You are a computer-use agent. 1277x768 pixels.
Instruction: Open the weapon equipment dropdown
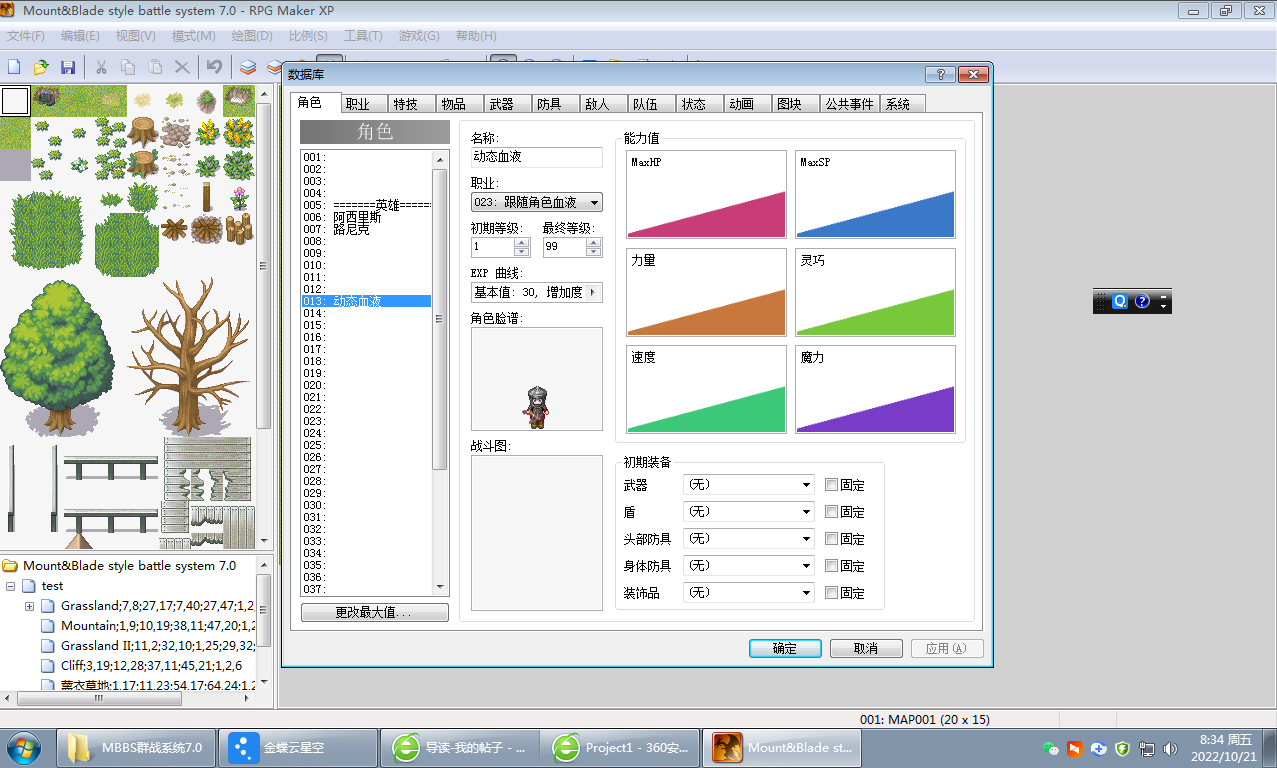(x=749, y=485)
